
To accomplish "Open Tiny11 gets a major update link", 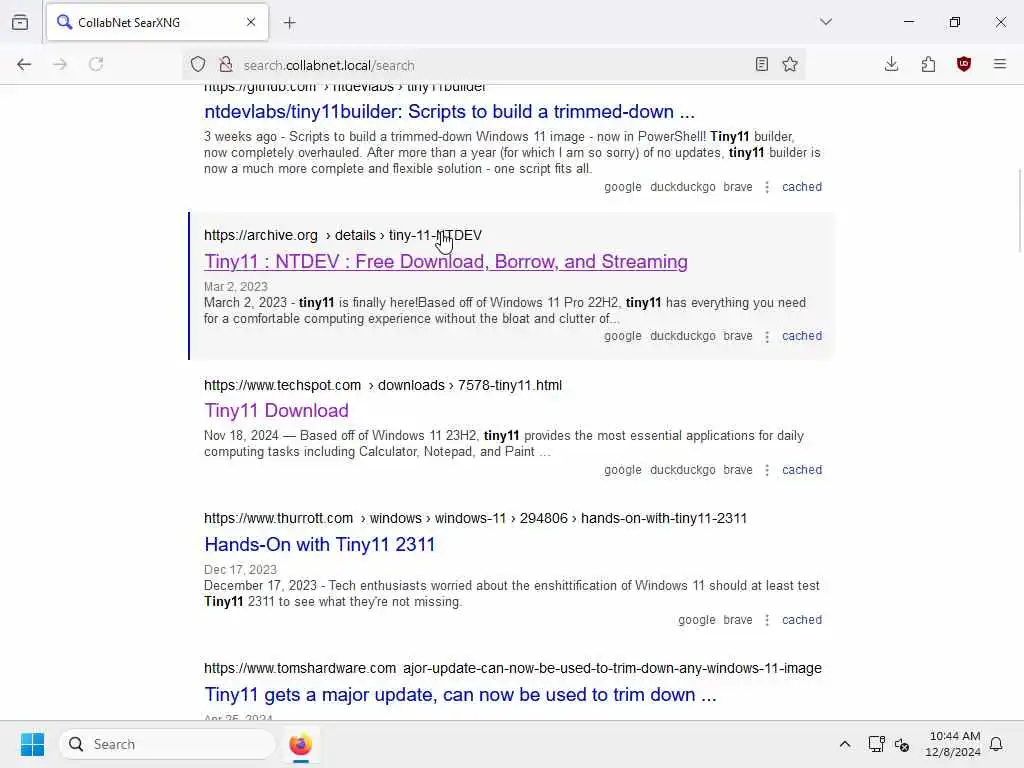I will click(460, 695).
